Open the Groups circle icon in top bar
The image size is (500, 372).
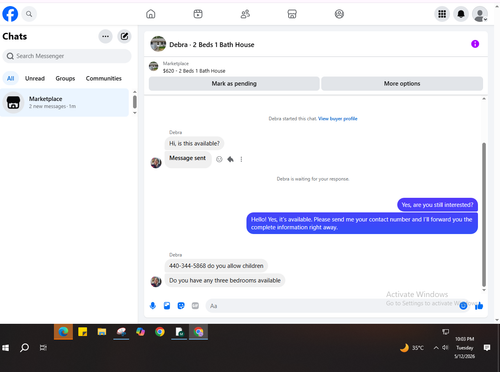coord(339,14)
